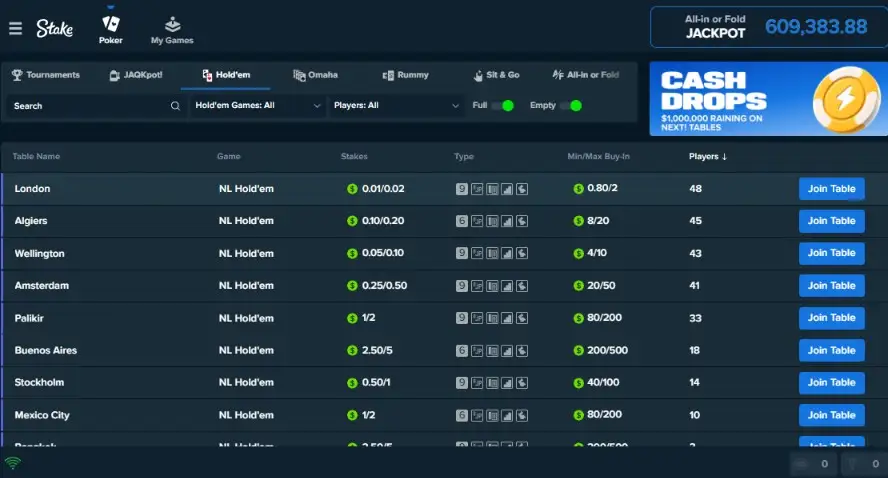
Task: Switch to the JAQKpot! tab
Action: [x=136, y=75]
